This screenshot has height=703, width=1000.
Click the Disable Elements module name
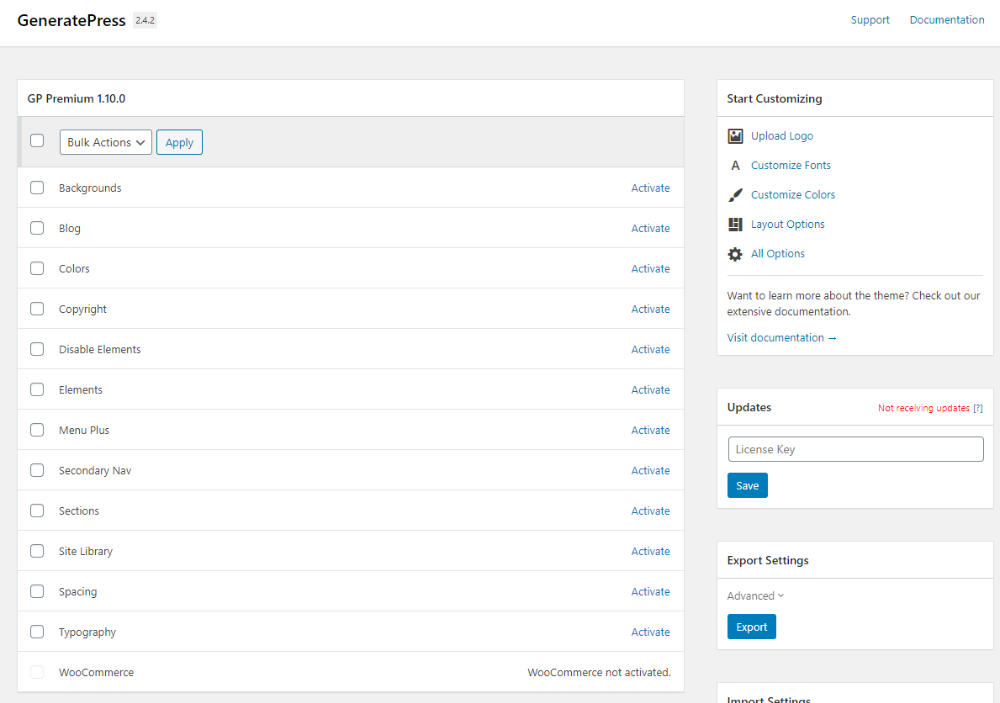tap(99, 350)
